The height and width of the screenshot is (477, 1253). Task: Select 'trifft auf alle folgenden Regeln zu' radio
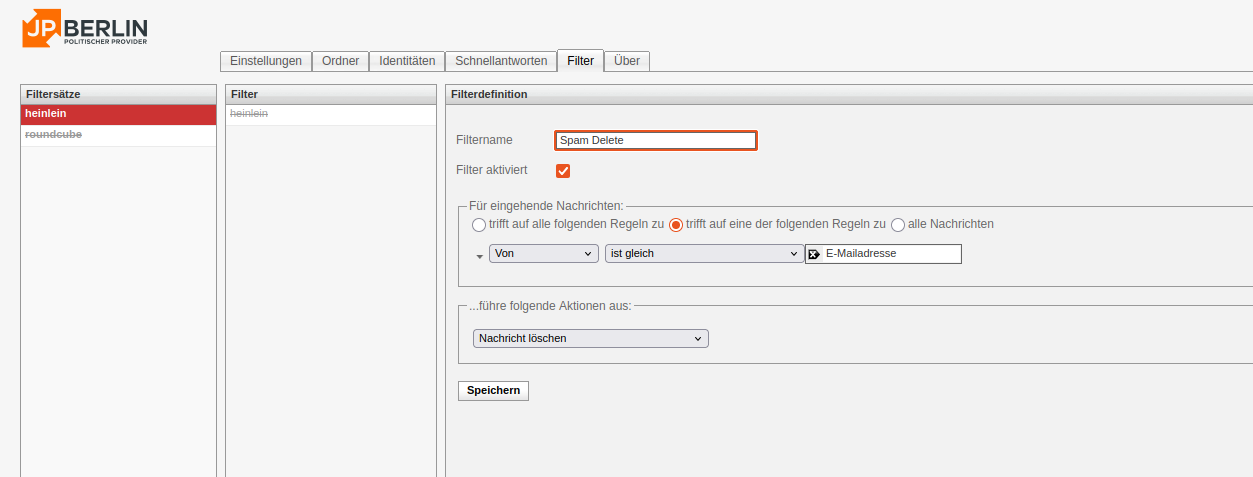click(x=479, y=225)
